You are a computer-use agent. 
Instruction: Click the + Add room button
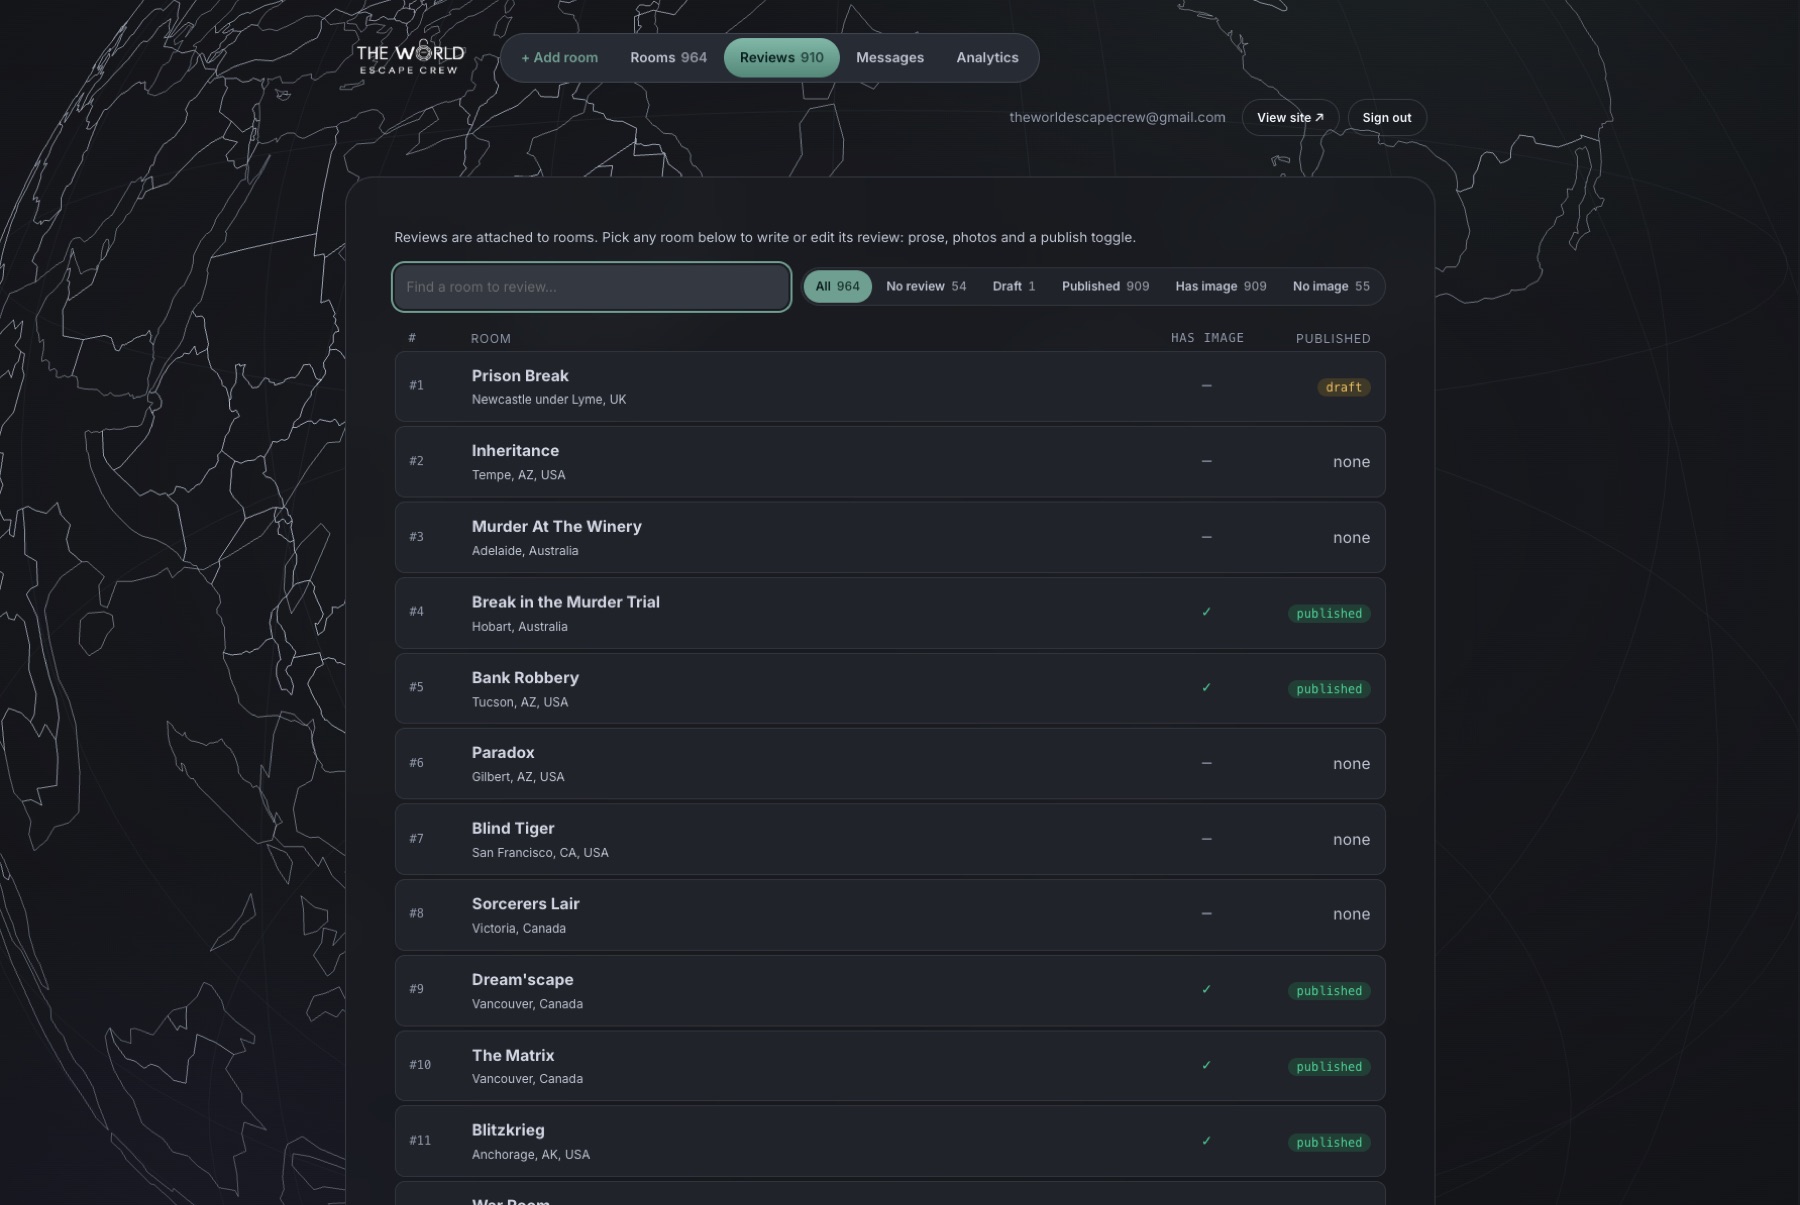click(x=560, y=58)
